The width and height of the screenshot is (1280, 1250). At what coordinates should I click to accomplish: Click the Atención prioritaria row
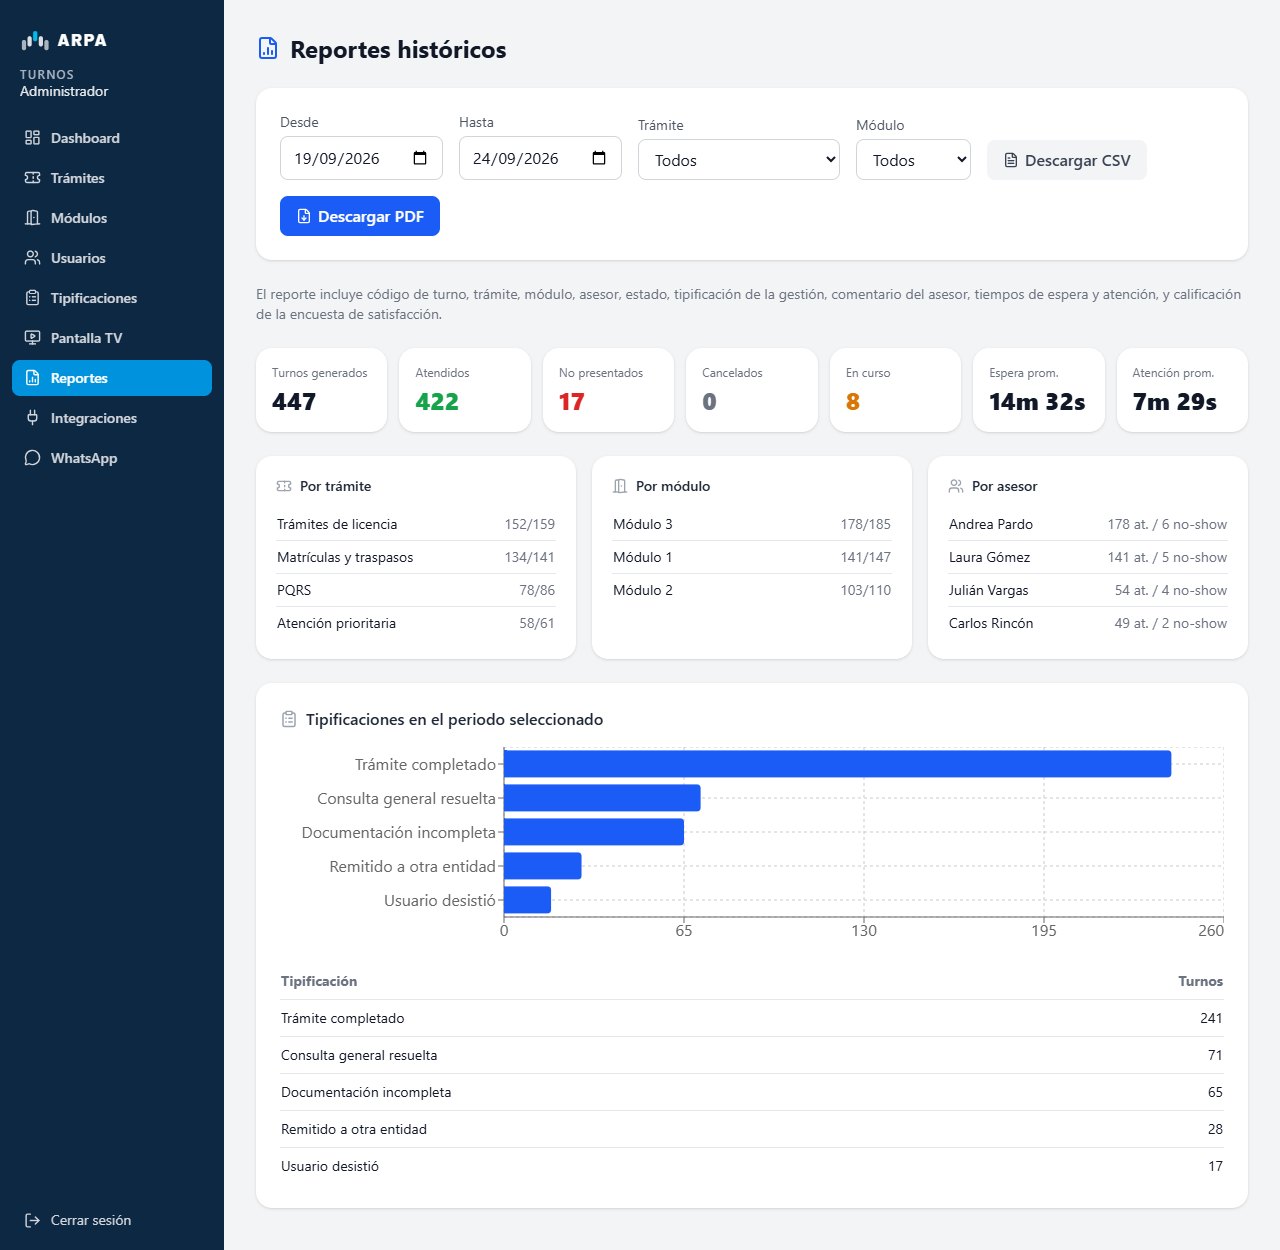pyautogui.click(x=416, y=623)
